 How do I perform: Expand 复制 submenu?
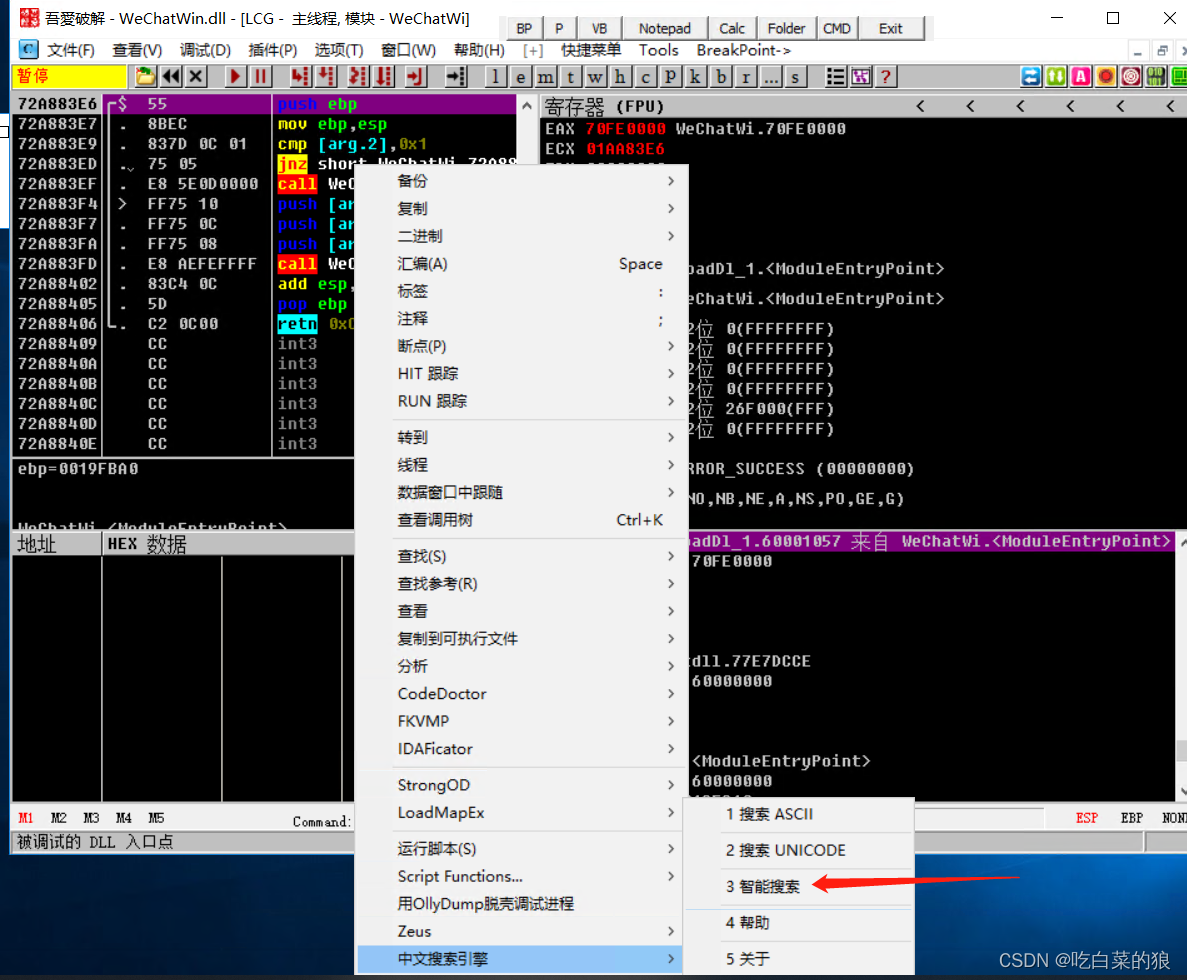pyautogui.click(x=521, y=208)
